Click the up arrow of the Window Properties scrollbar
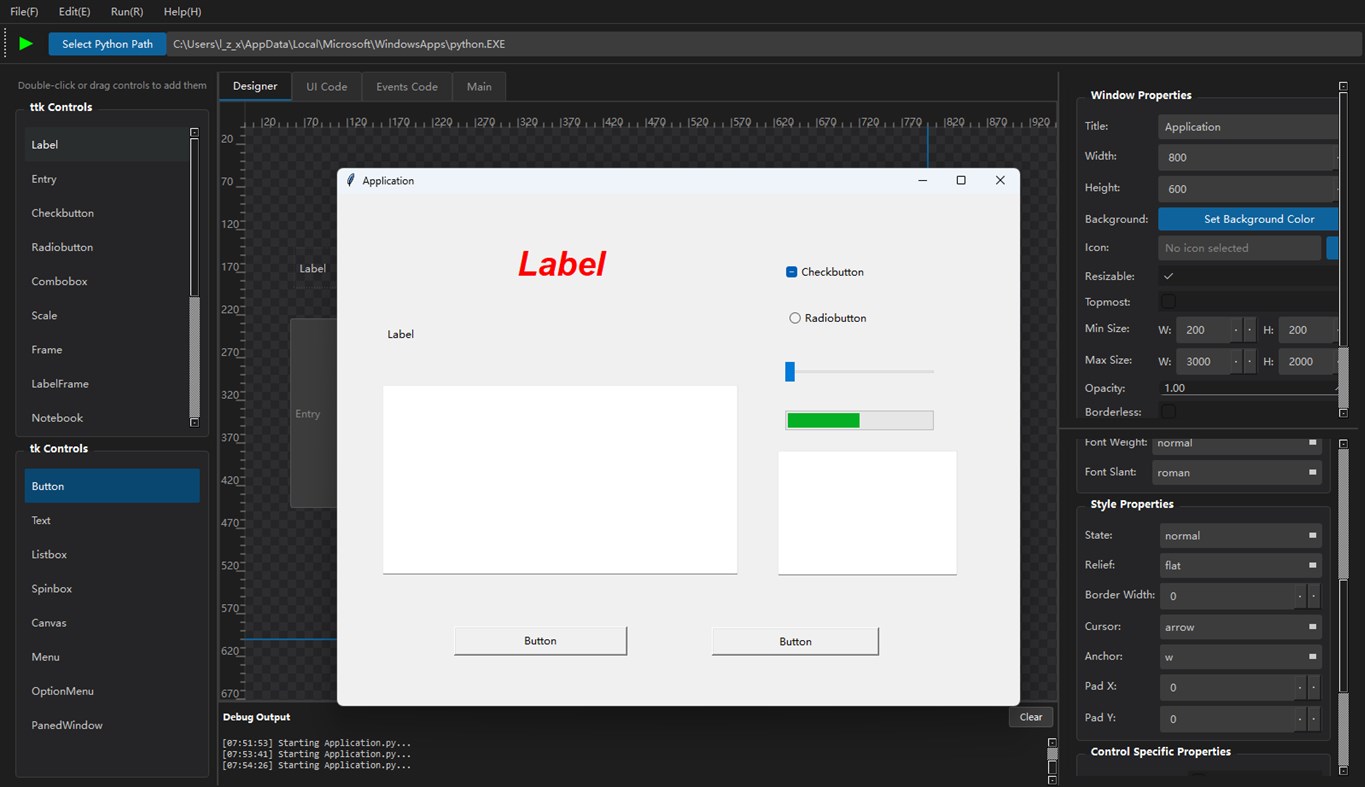The height and width of the screenshot is (787, 1365). pyautogui.click(x=1343, y=87)
